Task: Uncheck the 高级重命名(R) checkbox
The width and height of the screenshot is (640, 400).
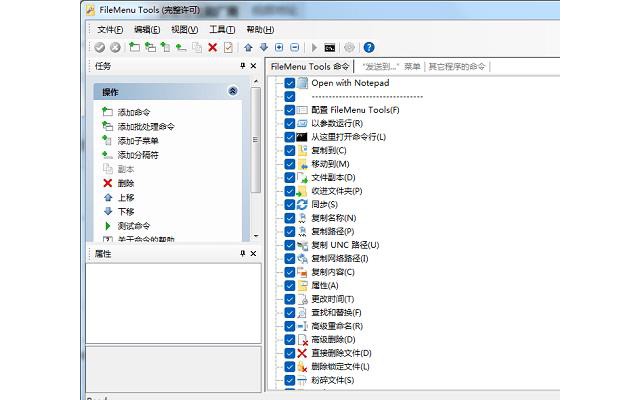Action: [x=290, y=326]
